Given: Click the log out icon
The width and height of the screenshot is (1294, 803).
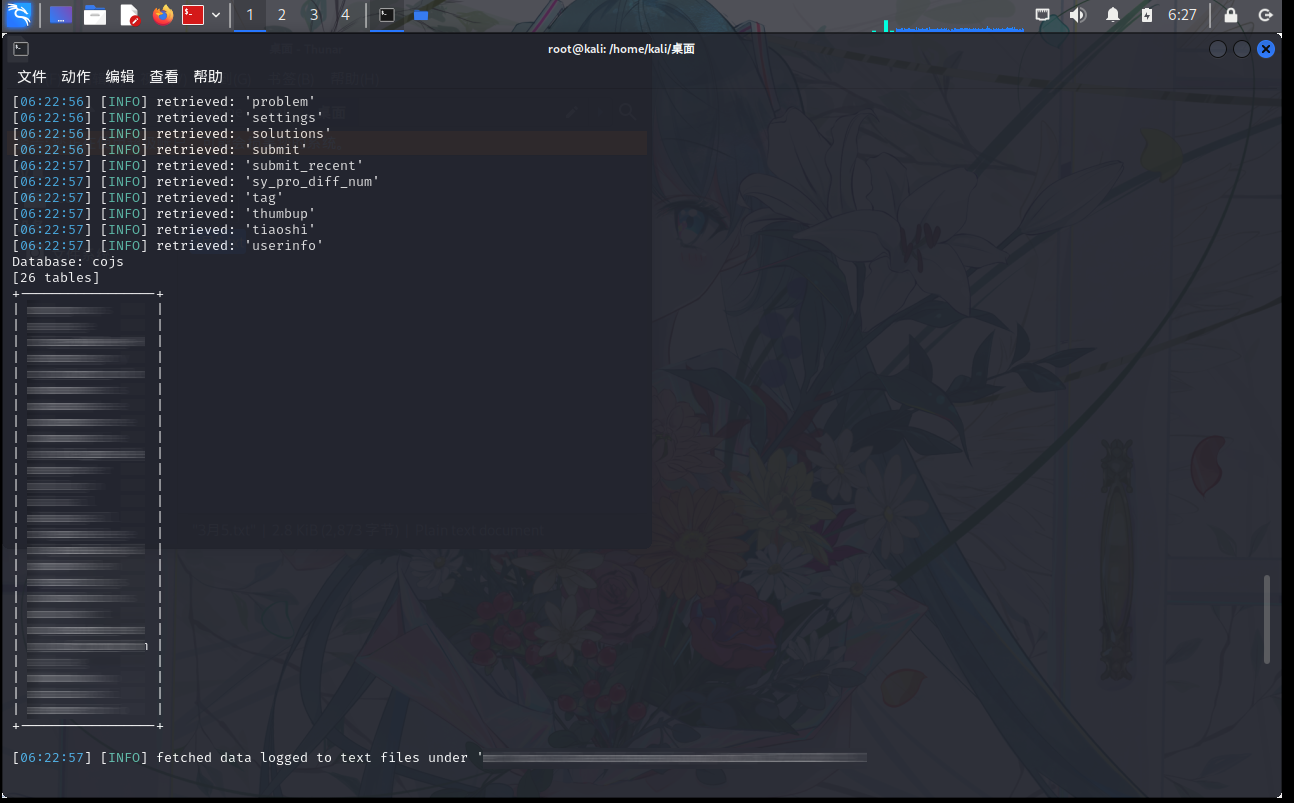Looking at the screenshot, I should [1265, 15].
